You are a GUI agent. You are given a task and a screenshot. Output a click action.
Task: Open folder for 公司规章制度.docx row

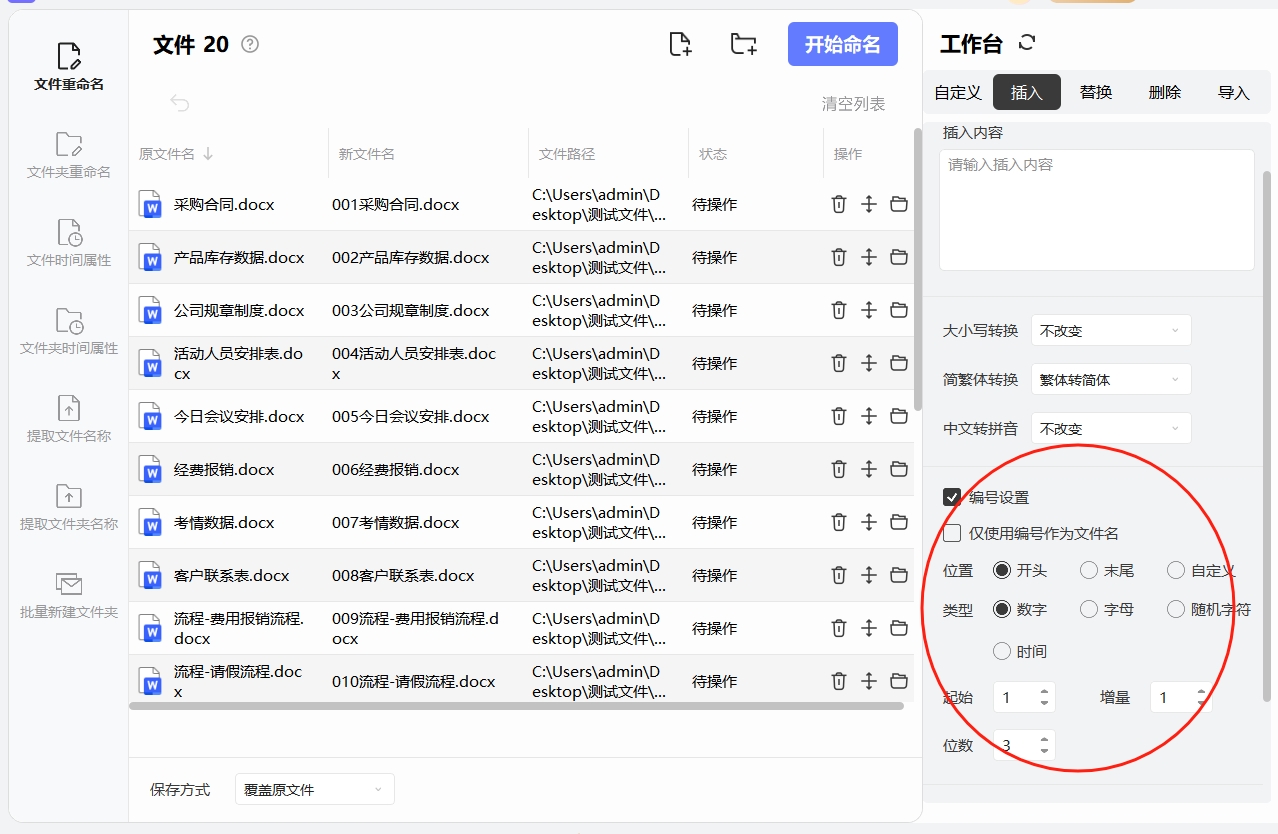899,310
